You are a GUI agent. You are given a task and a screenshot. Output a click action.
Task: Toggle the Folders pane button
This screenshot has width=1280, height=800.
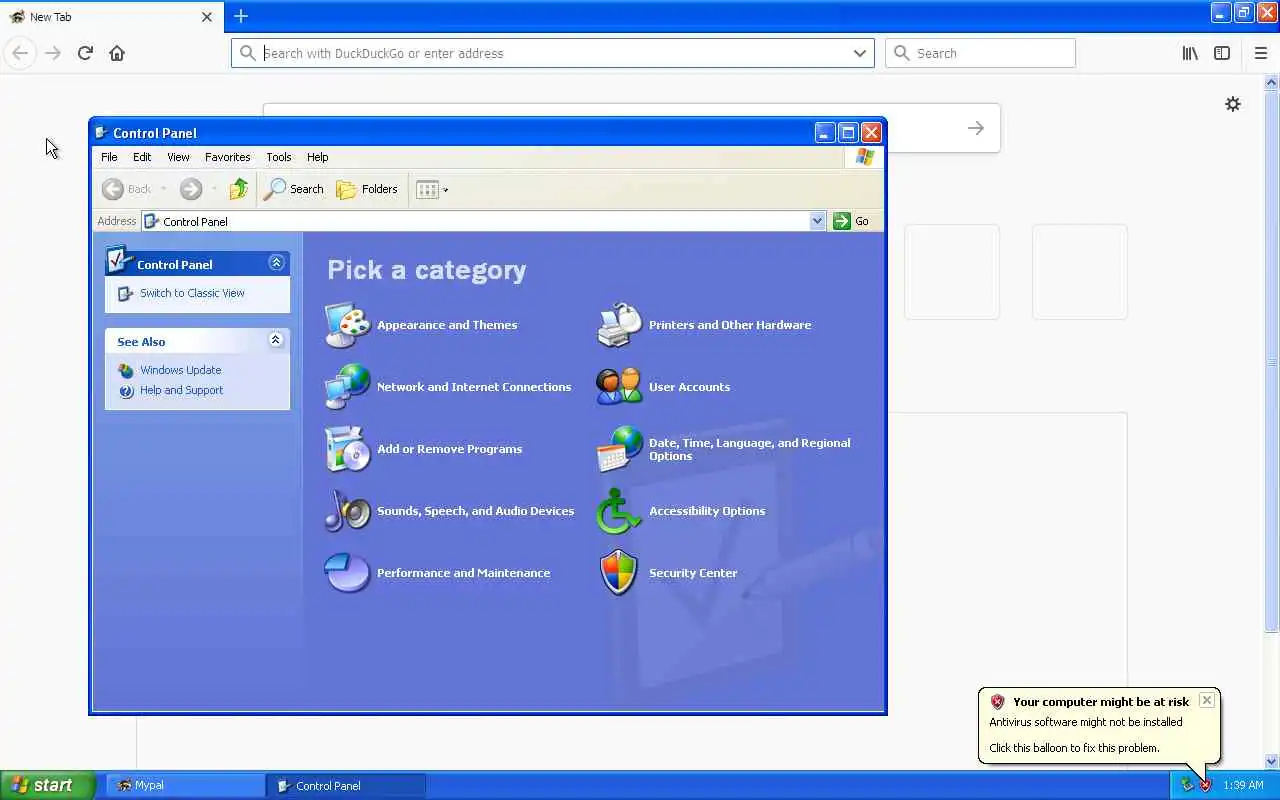point(367,189)
